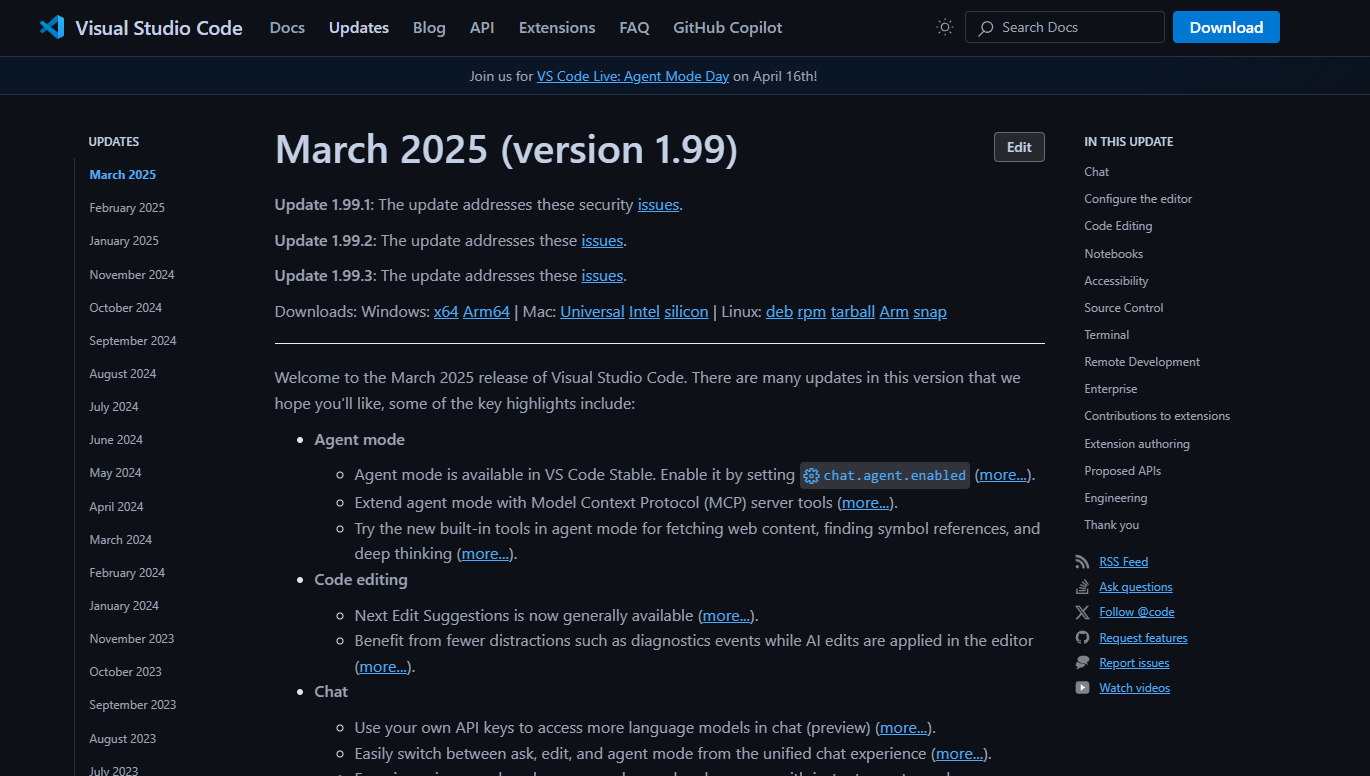The image size is (1370, 776).
Task: Open issues link for Update 1.99.3
Action: (x=602, y=275)
